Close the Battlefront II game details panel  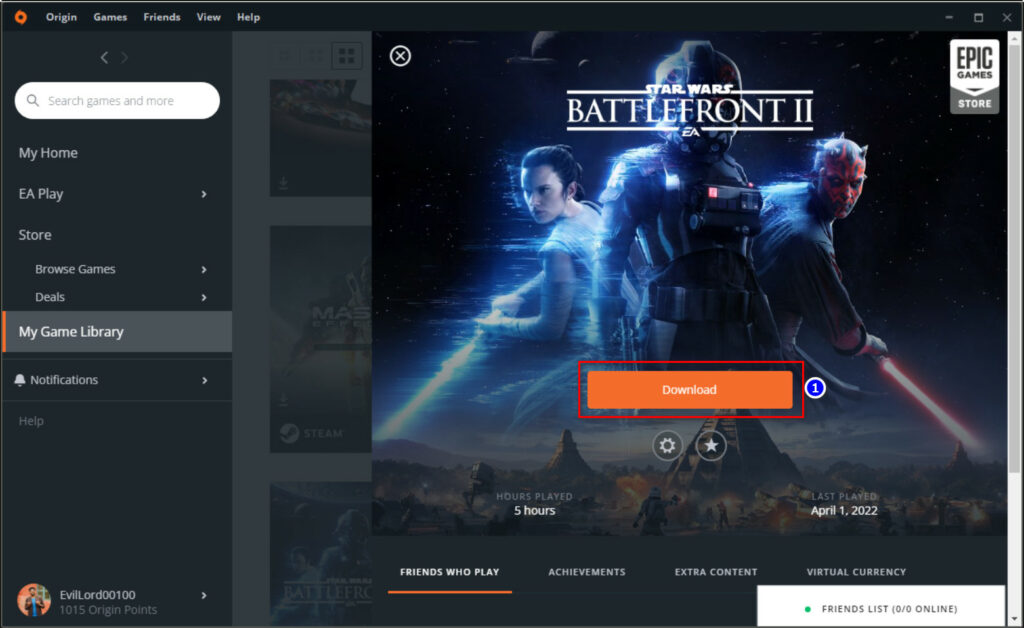(400, 56)
